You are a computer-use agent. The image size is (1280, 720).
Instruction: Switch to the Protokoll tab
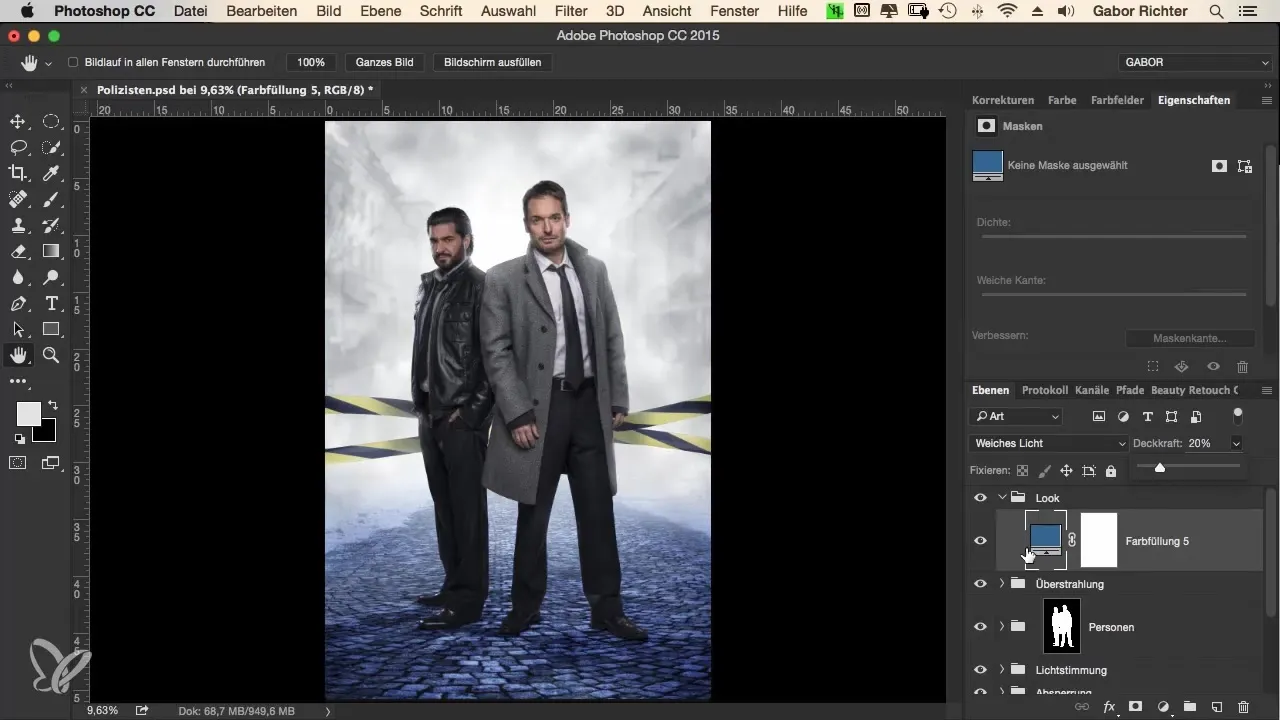pos(1045,390)
